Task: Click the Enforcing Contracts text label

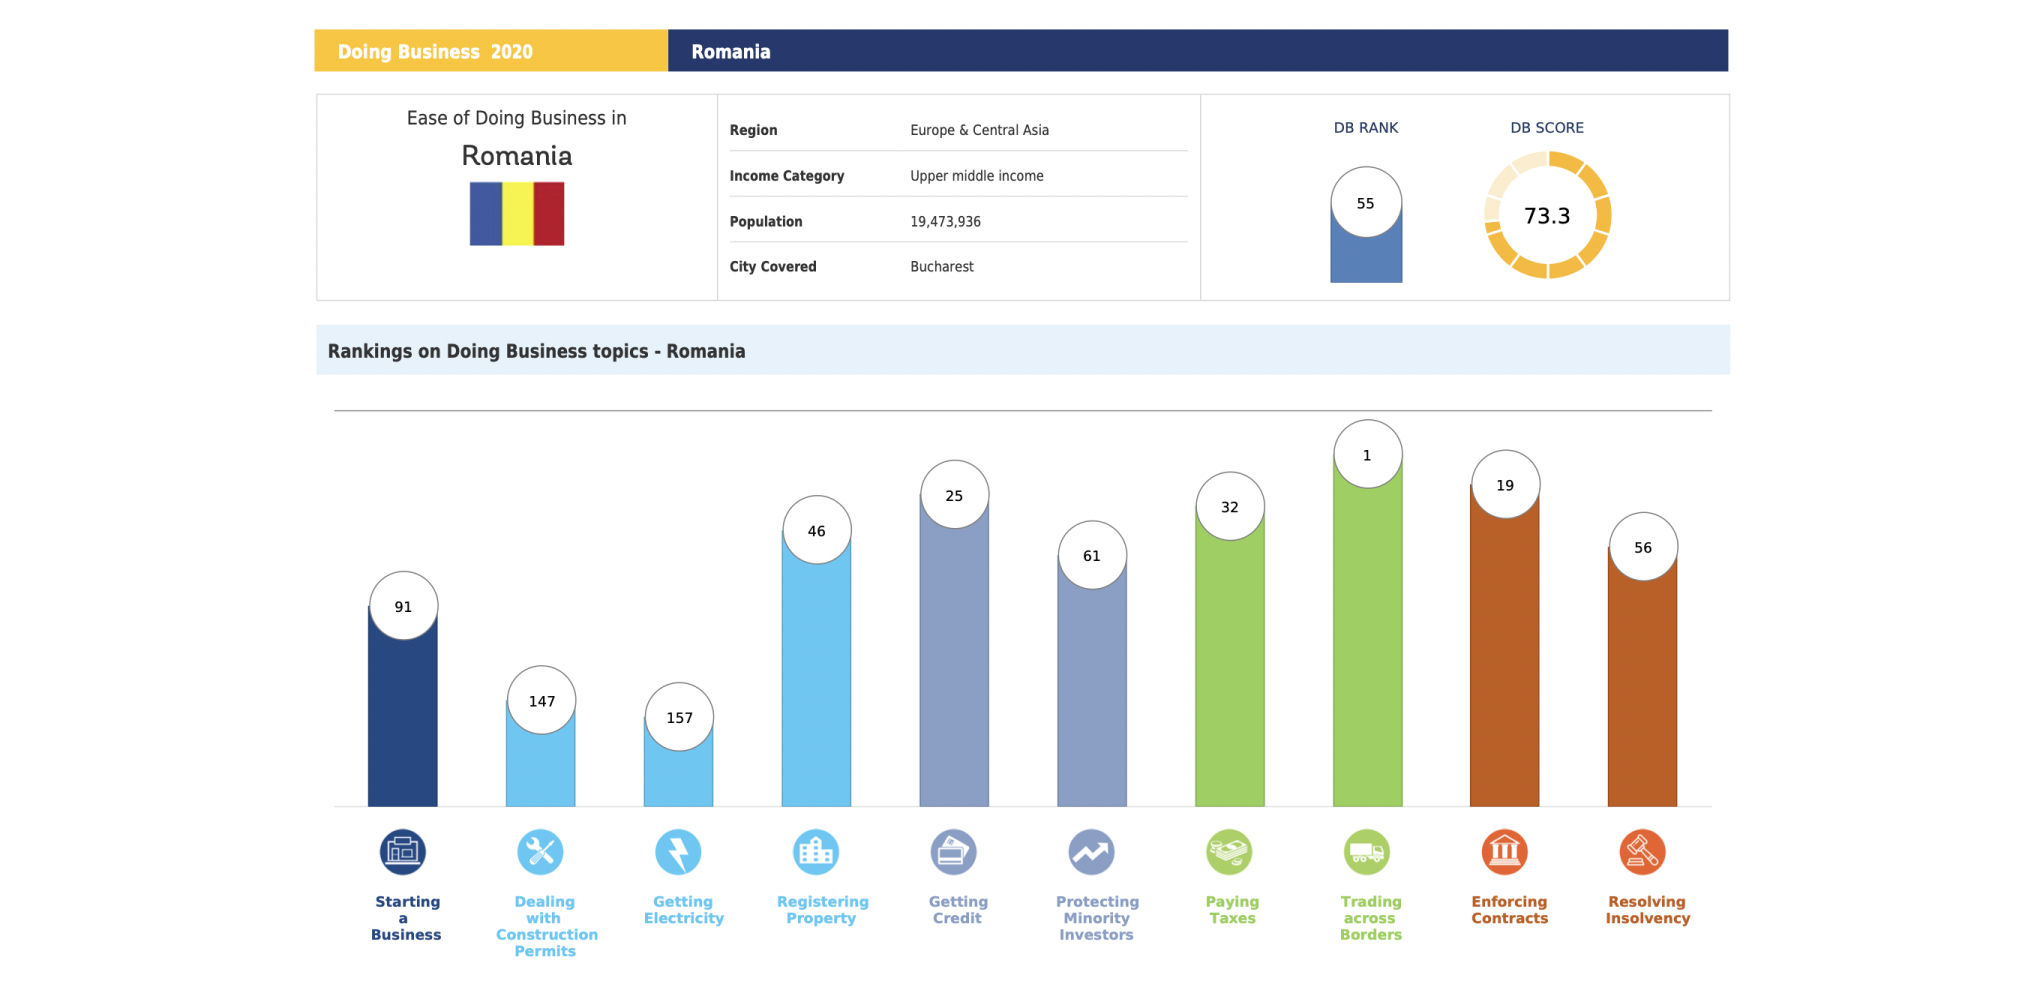Action: pos(1509,910)
